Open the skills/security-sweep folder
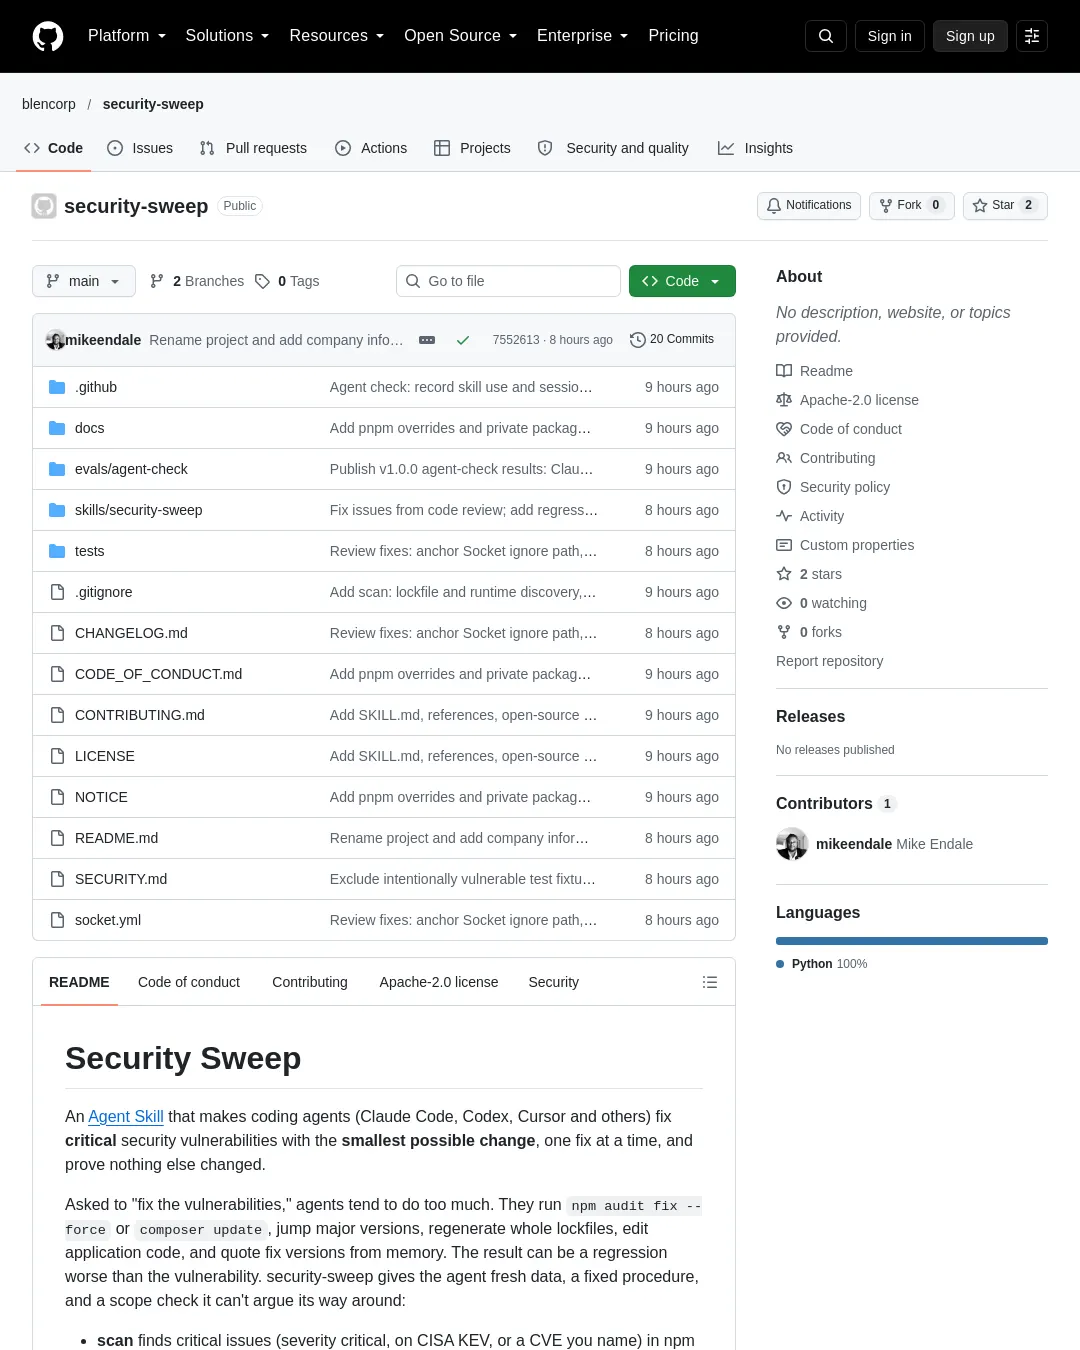 tap(138, 510)
